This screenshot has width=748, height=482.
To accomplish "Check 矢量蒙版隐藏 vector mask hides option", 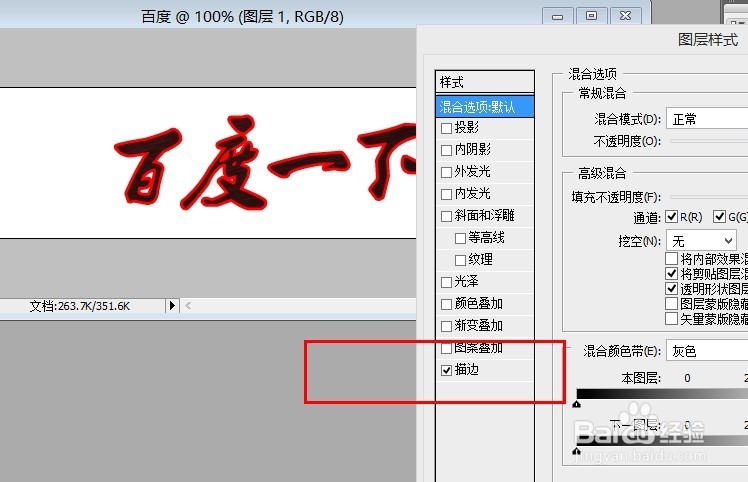I will 672,318.
